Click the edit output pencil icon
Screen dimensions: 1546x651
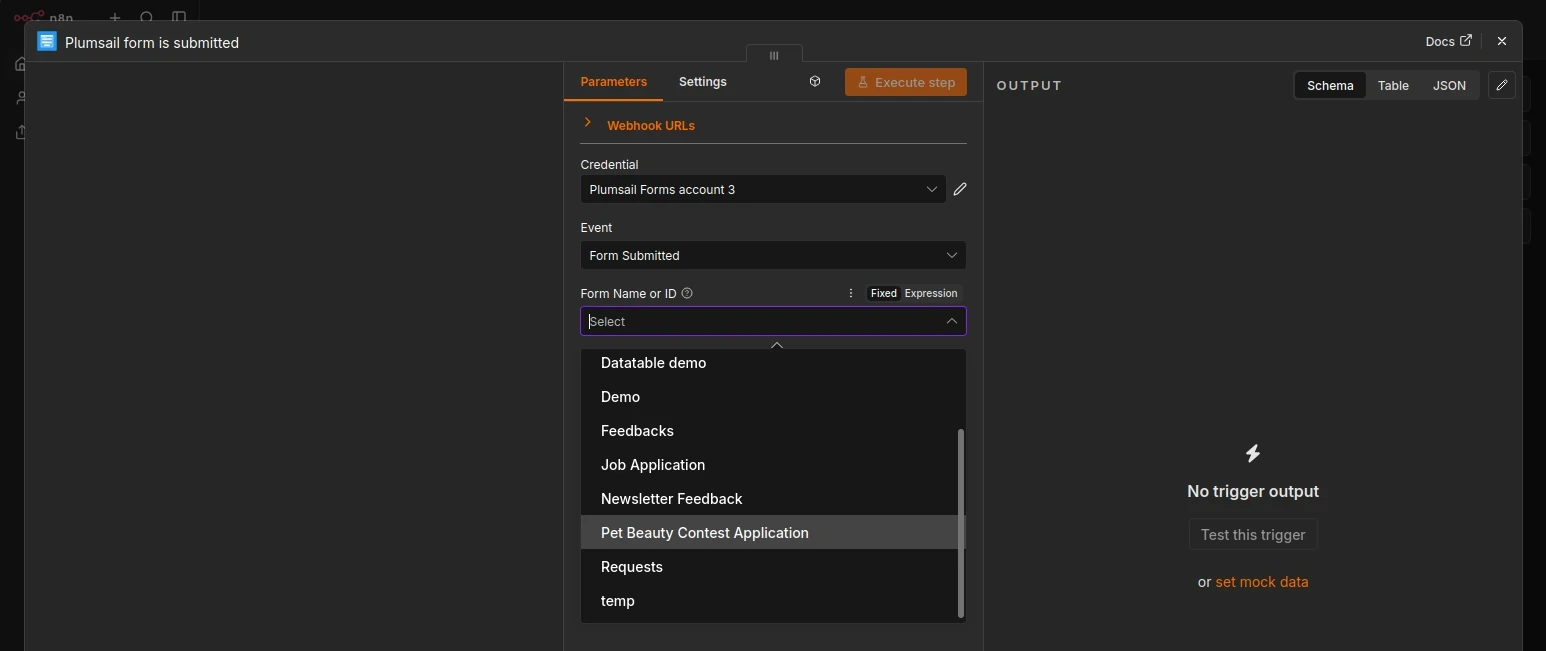1501,85
